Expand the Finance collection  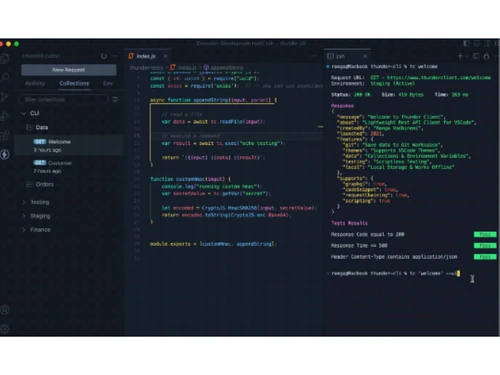tap(24, 229)
